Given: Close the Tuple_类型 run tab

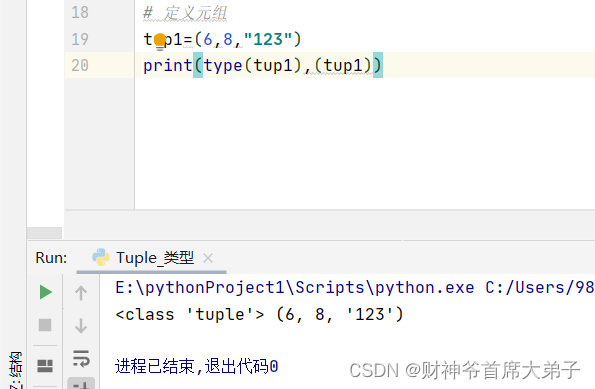Looking at the screenshot, I should (x=208, y=258).
